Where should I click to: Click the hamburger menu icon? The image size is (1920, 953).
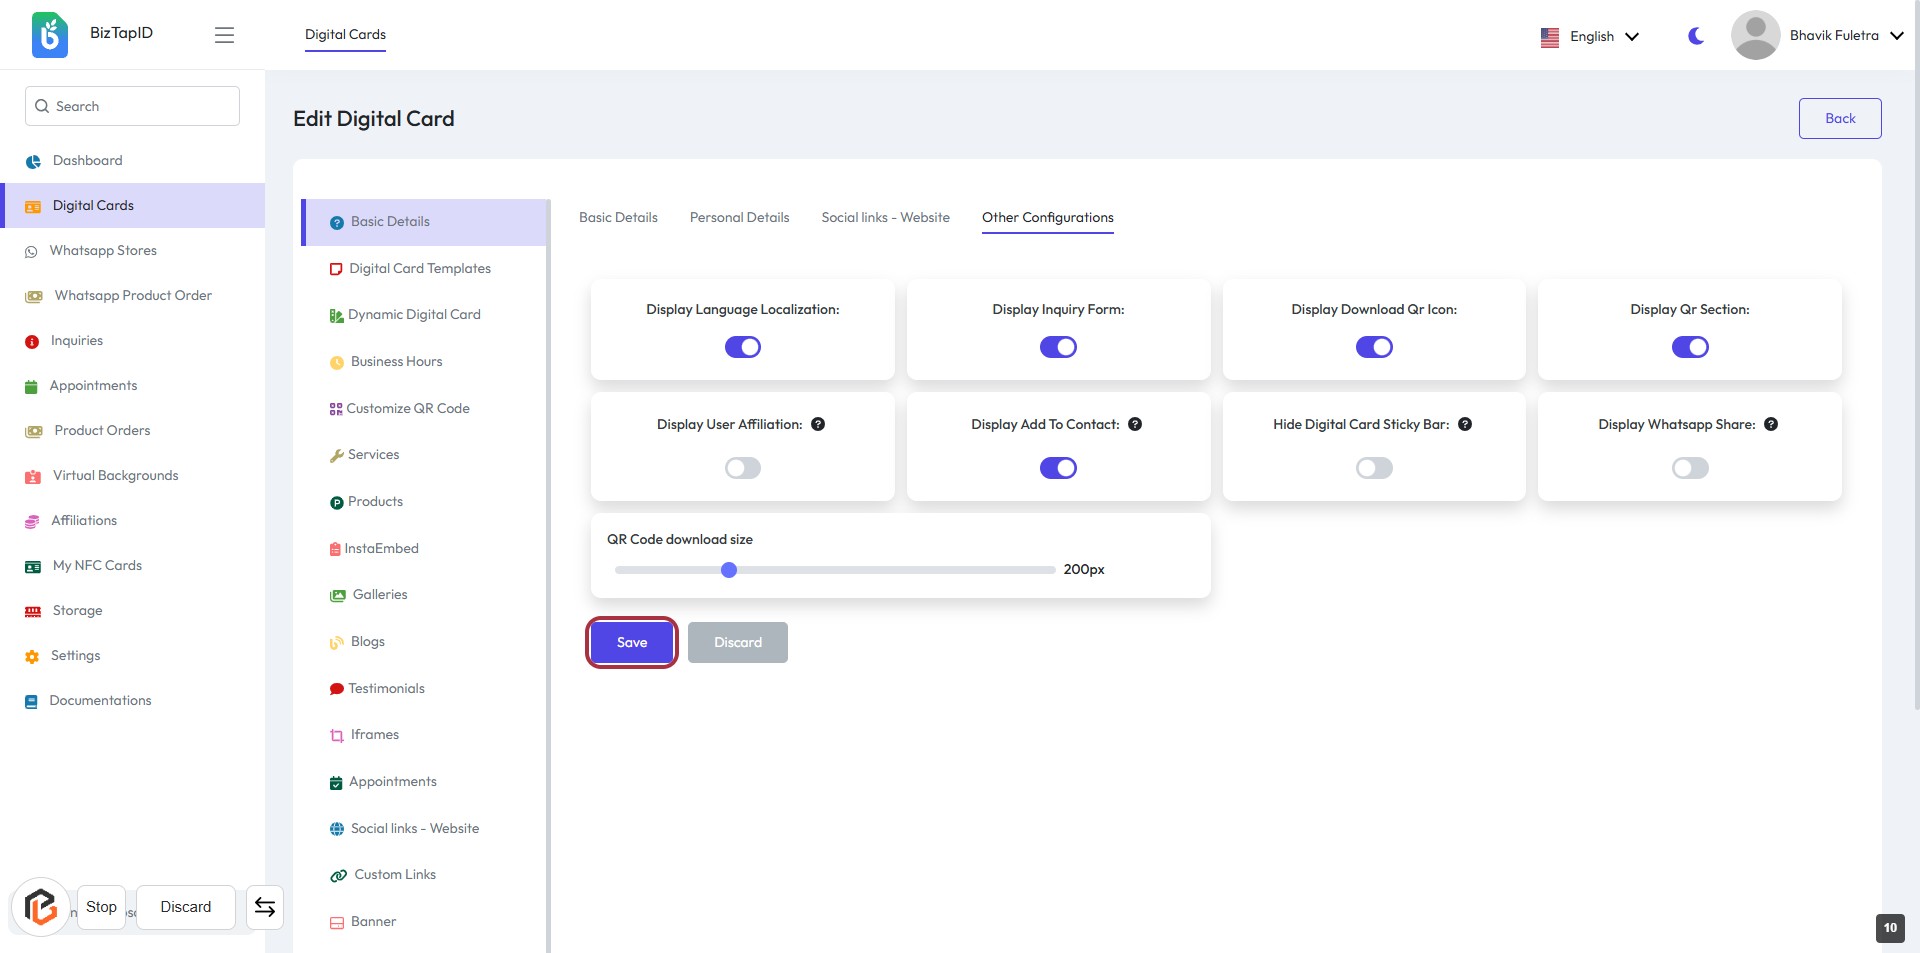point(224,35)
